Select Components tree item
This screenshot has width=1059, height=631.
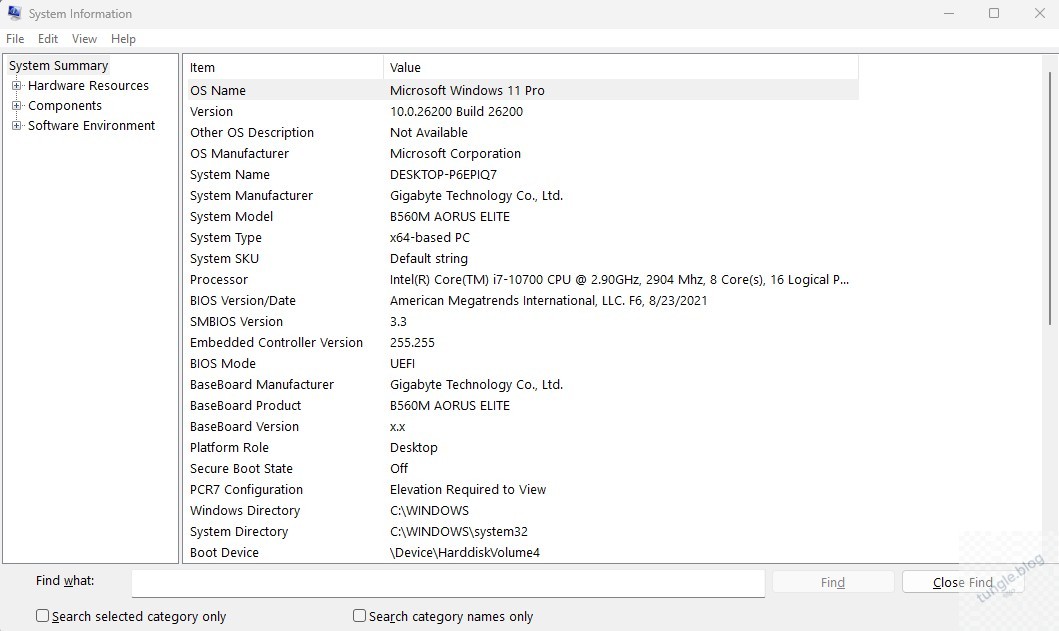pos(65,105)
